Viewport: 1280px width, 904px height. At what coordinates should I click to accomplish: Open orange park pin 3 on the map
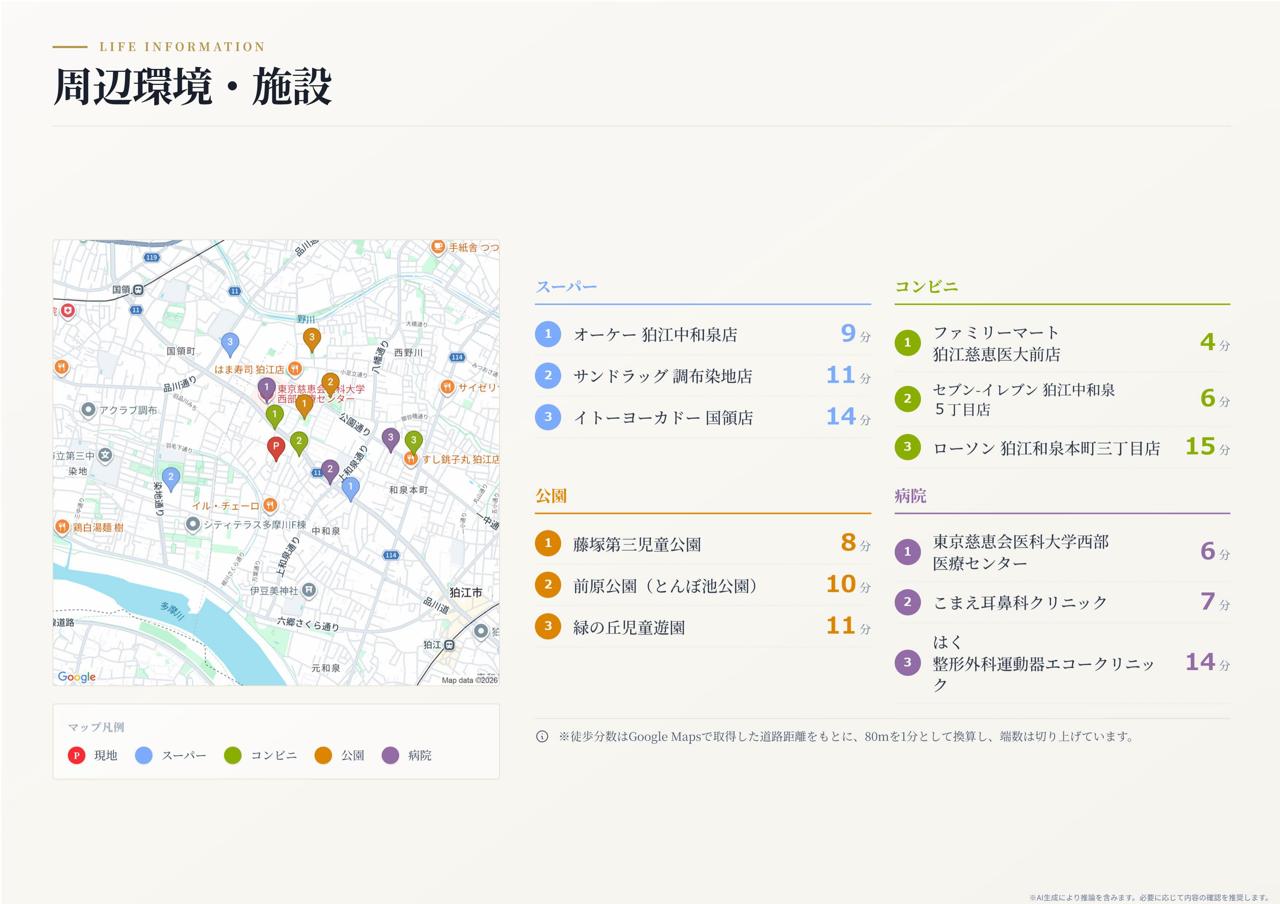pos(312,340)
